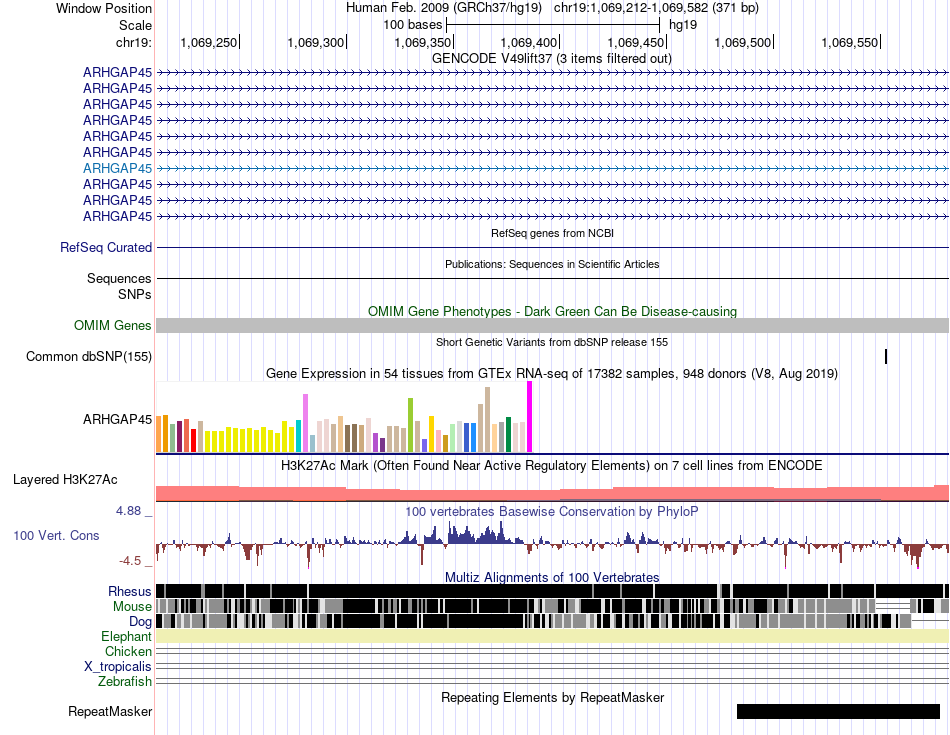This screenshot has width=950, height=735.
Task: Select the Dog alignment label
Action: pos(140,622)
